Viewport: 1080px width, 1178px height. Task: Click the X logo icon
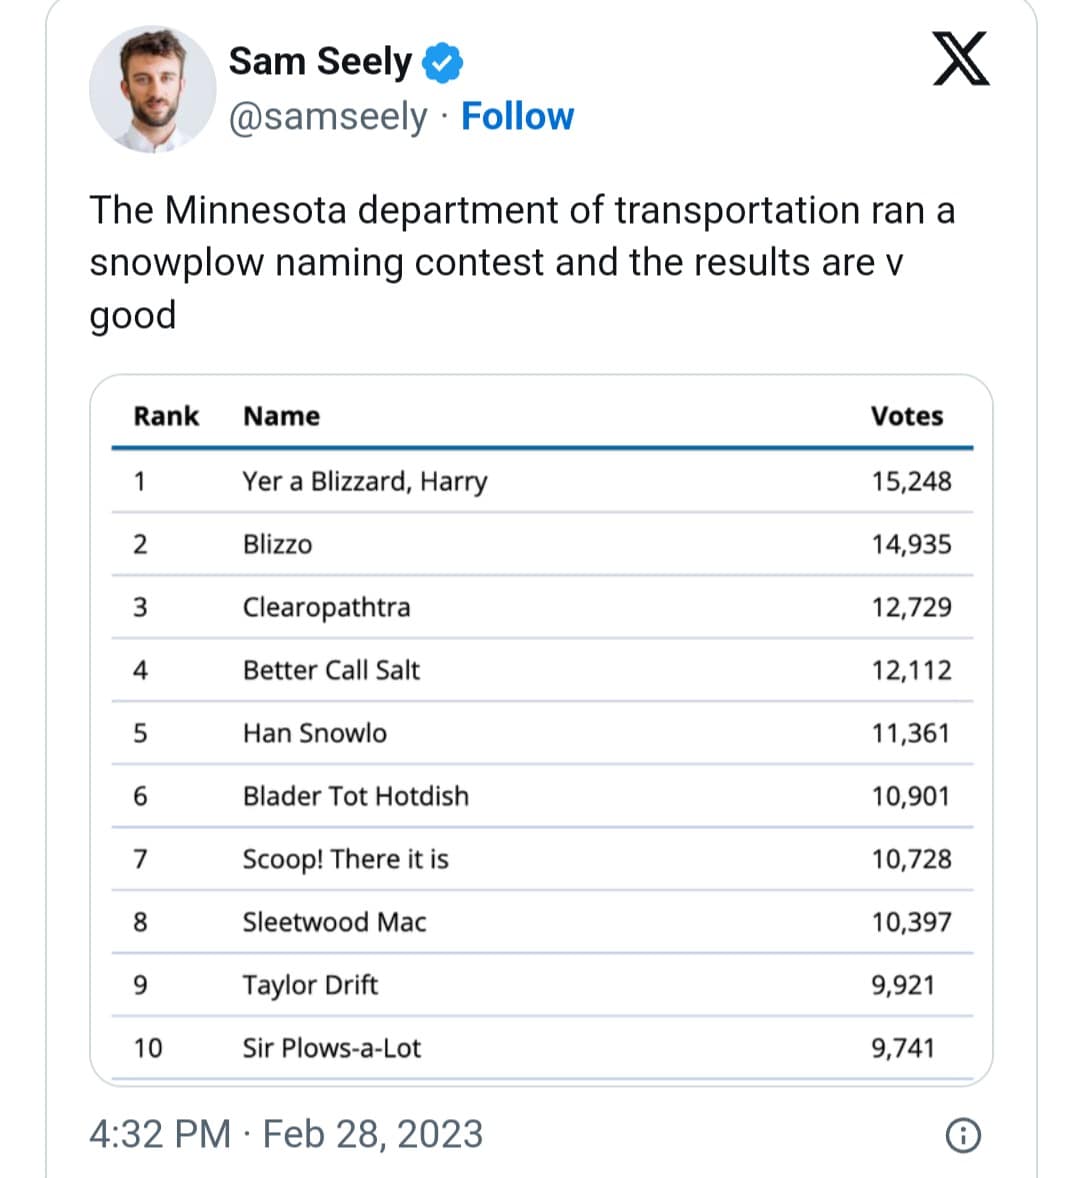pyautogui.click(x=960, y=60)
